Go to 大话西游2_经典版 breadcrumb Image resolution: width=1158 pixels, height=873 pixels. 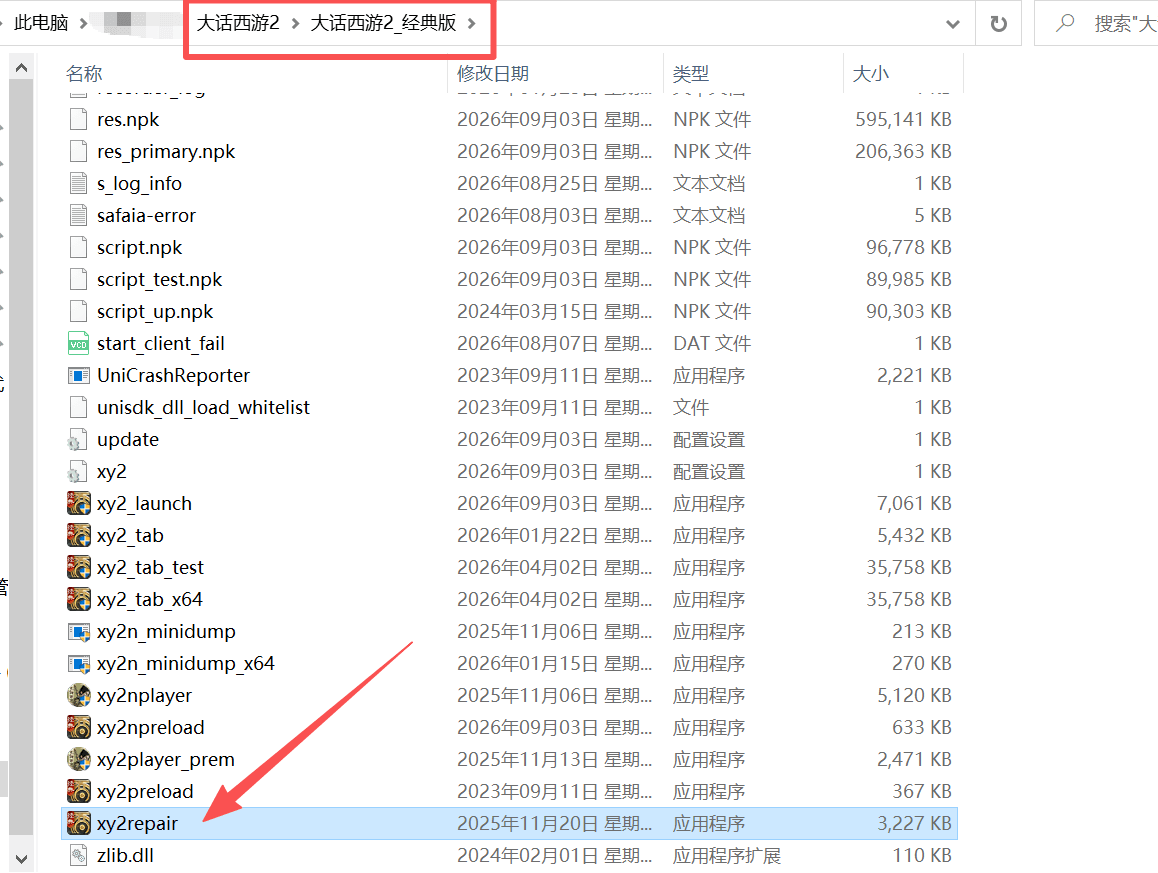pos(383,23)
